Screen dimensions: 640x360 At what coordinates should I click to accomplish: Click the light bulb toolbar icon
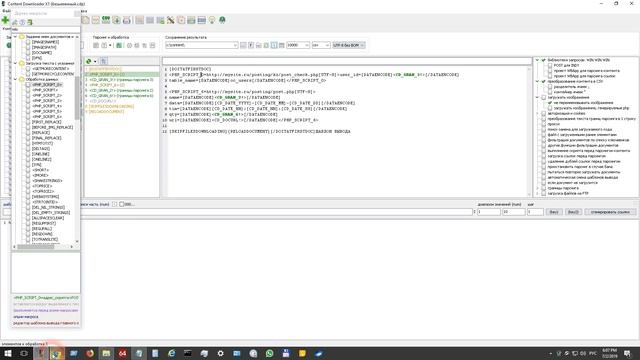[212, 20]
